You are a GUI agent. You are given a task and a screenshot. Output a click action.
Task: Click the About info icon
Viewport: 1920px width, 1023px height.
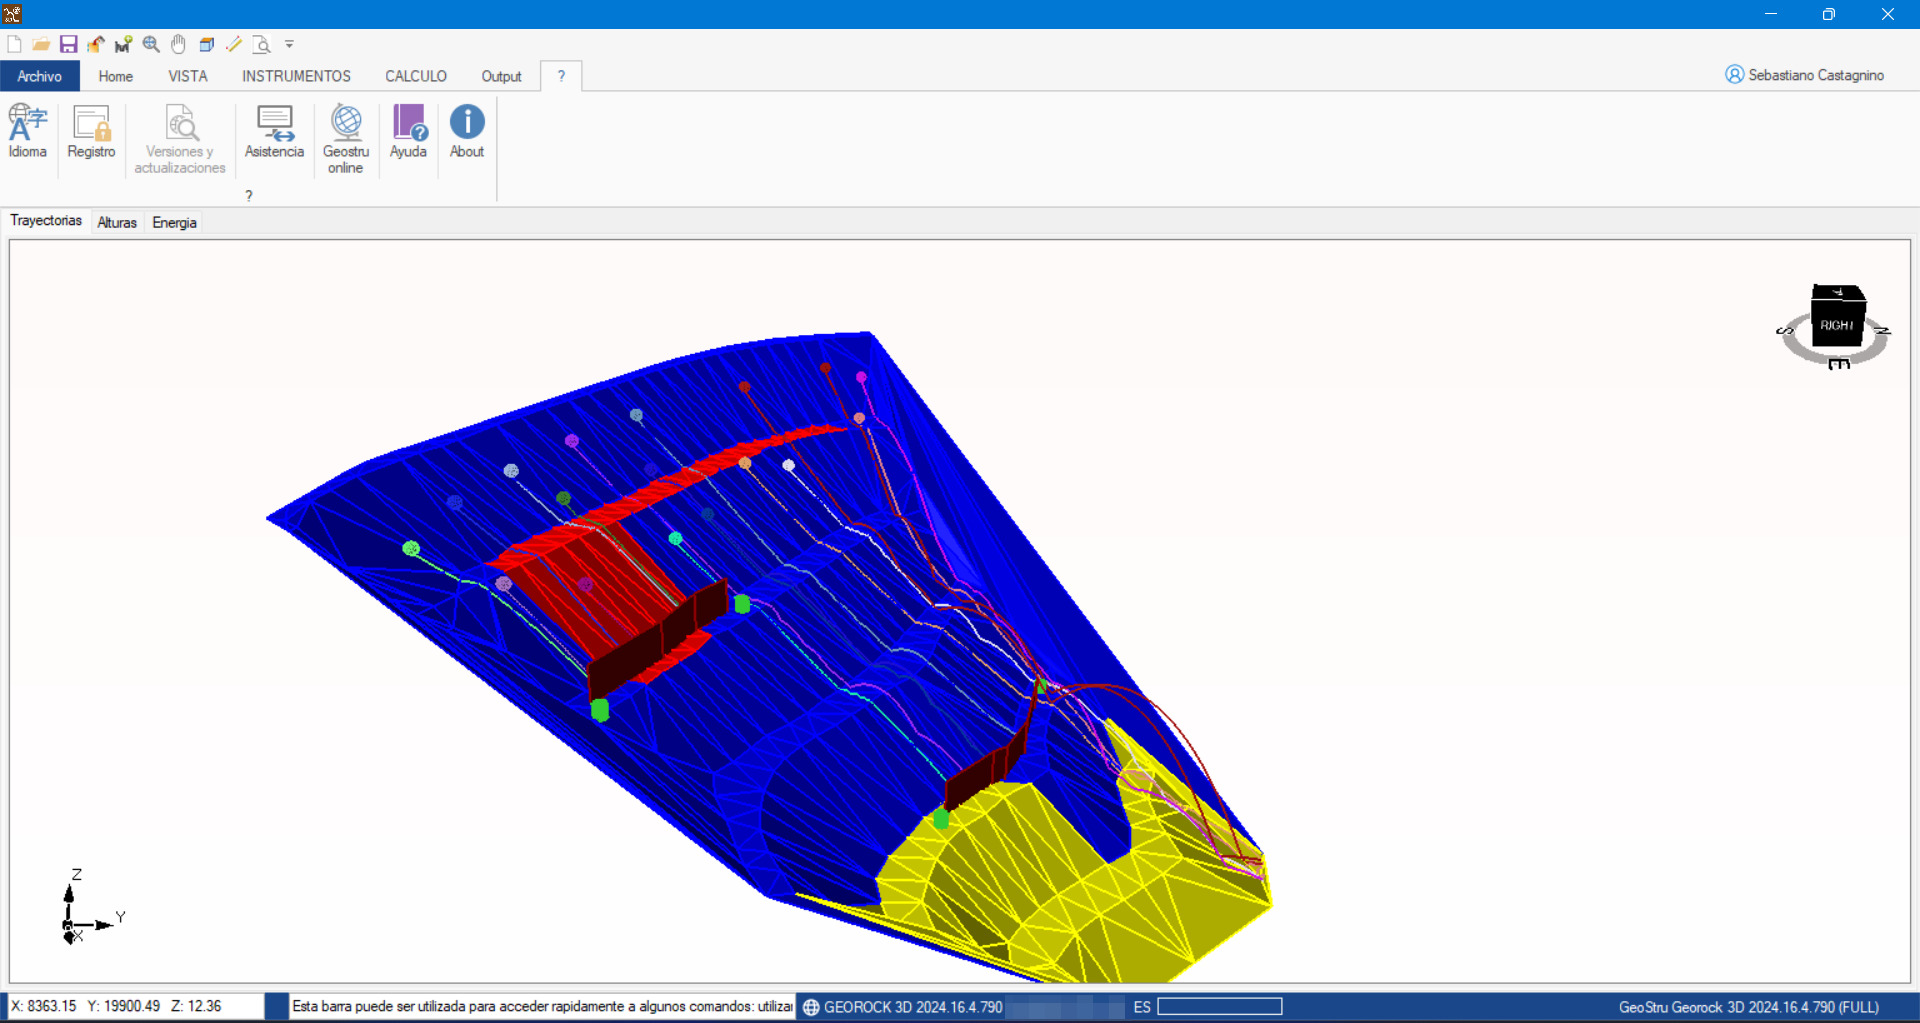[x=467, y=131]
